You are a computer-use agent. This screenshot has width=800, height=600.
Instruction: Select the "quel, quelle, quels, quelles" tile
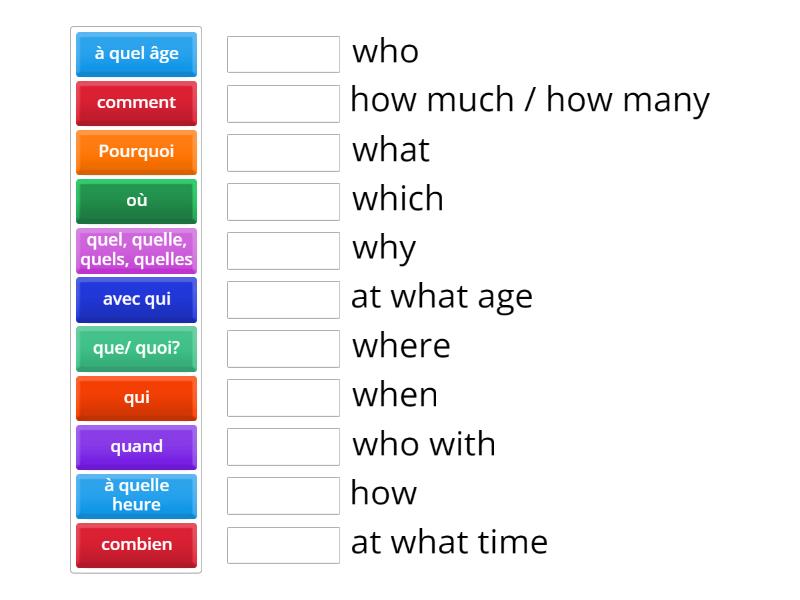point(136,251)
